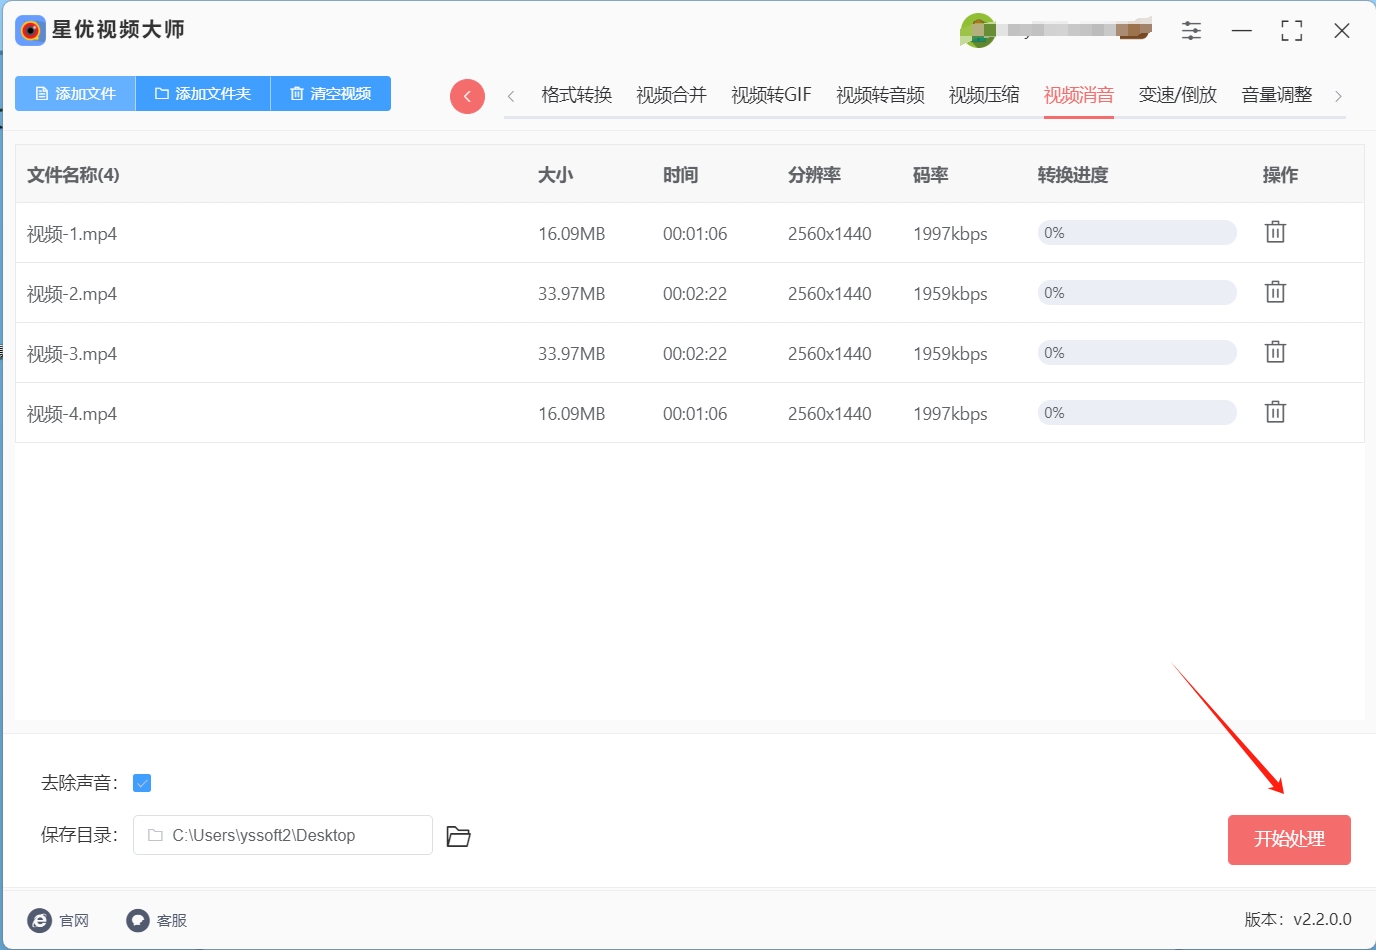
Task: Click the progress bar of 视频-1.mp4
Action: click(x=1137, y=233)
